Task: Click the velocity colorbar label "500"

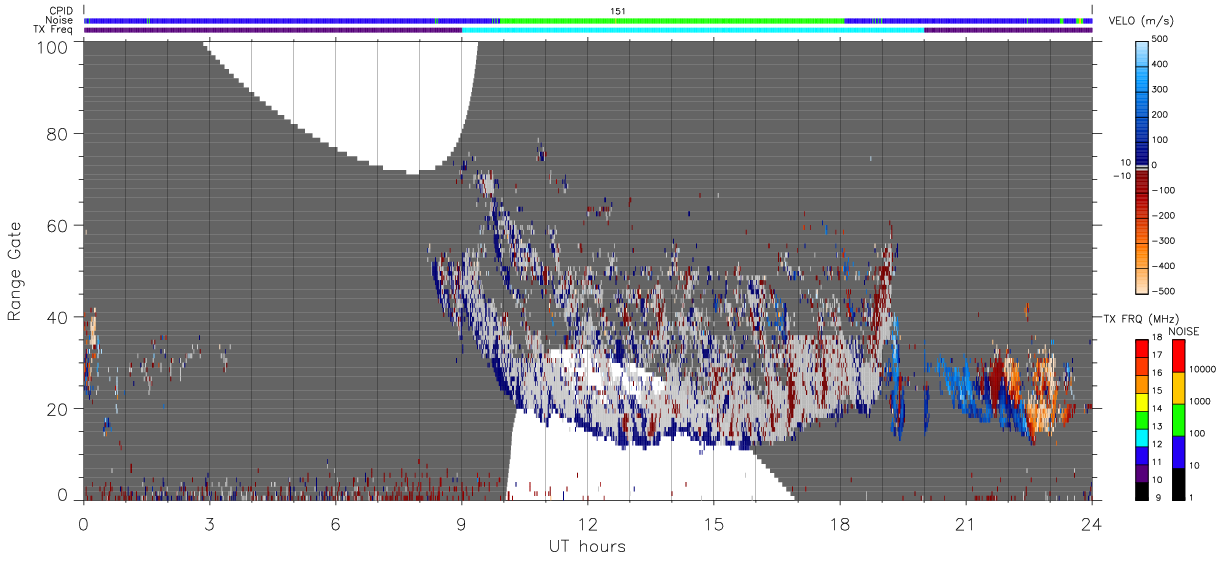Action: click(x=1160, y=39)
